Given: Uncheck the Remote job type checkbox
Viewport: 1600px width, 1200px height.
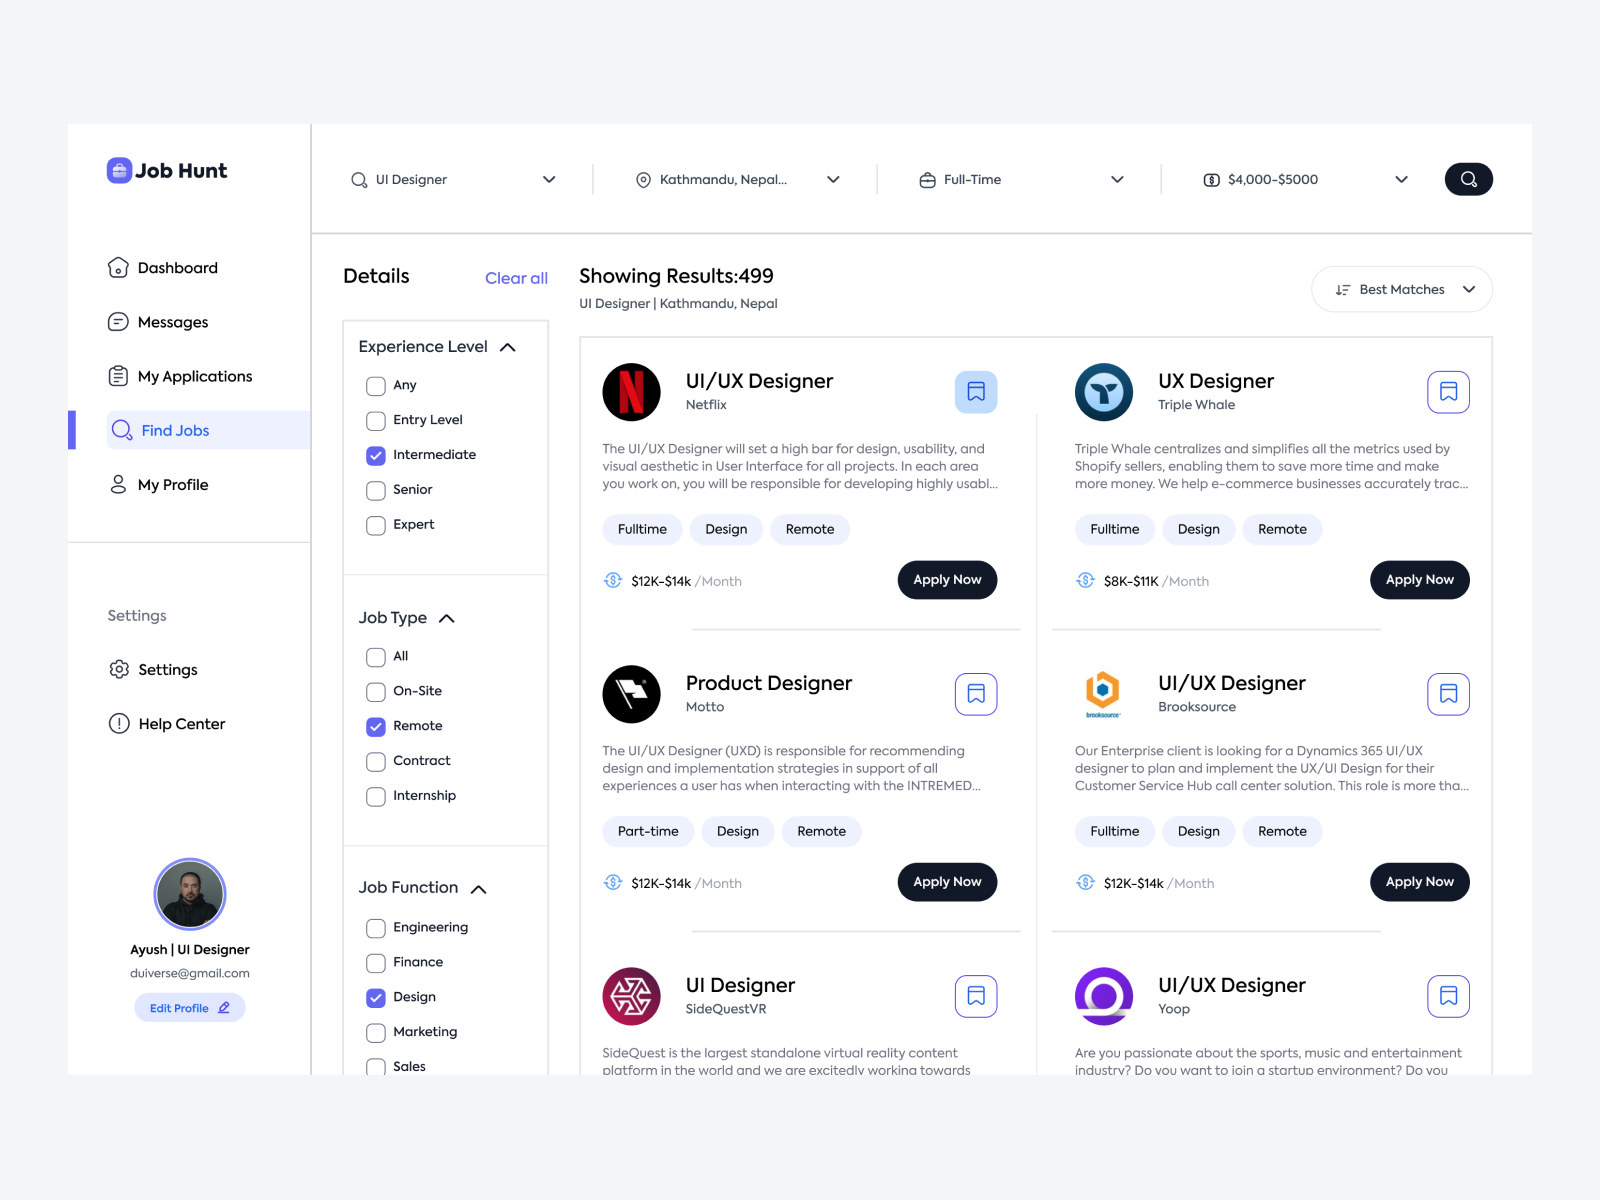Looking at the screenshot, I should pyautogui.click(x=376, y=727).
